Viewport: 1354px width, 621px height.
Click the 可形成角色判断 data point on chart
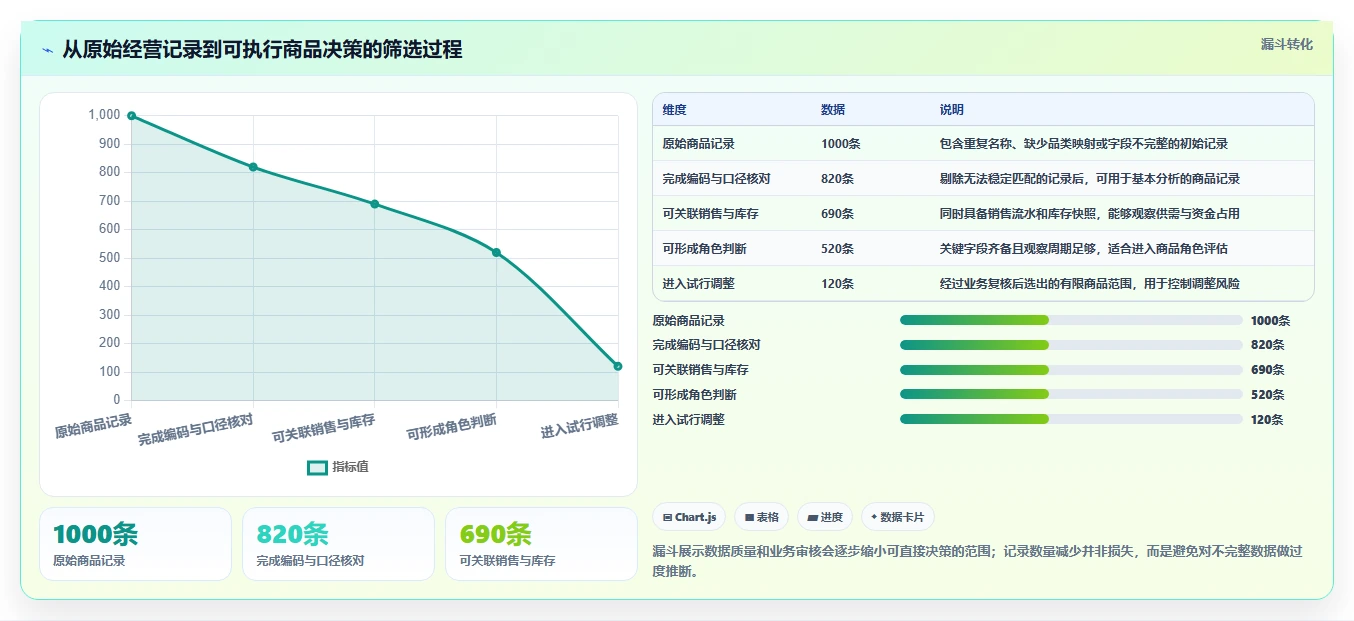click(496, 252)
